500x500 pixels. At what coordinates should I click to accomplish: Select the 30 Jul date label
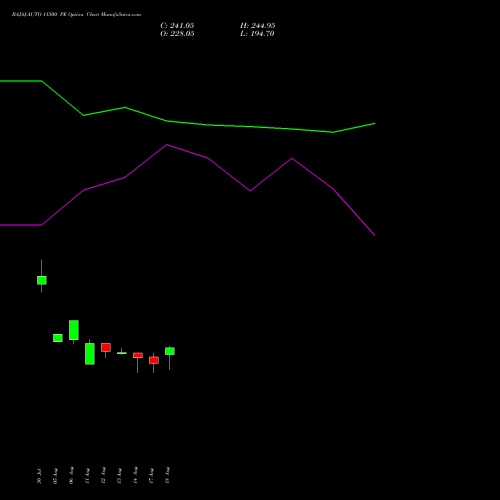click(x=39, y=477)
